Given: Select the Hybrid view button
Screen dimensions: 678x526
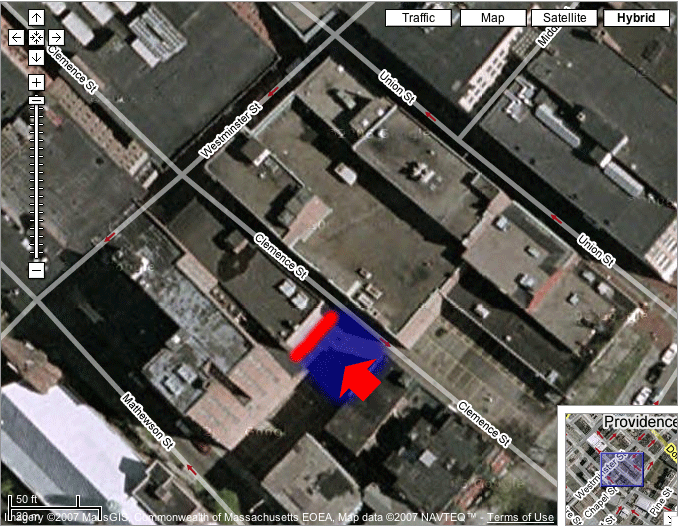Looking at the screenshot, I should click(x=636, y=18).
